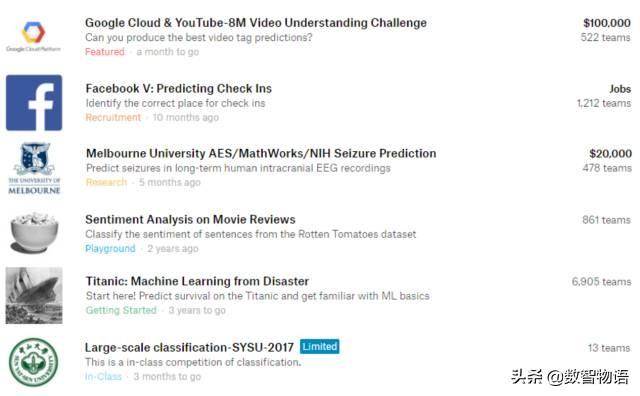Click the Featured category label
The image size is (640, 396).
[x=105, y=52]
